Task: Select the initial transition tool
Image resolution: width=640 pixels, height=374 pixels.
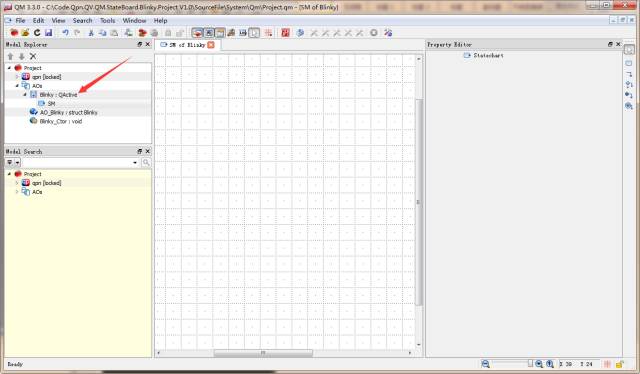Action: pos(629,95)
